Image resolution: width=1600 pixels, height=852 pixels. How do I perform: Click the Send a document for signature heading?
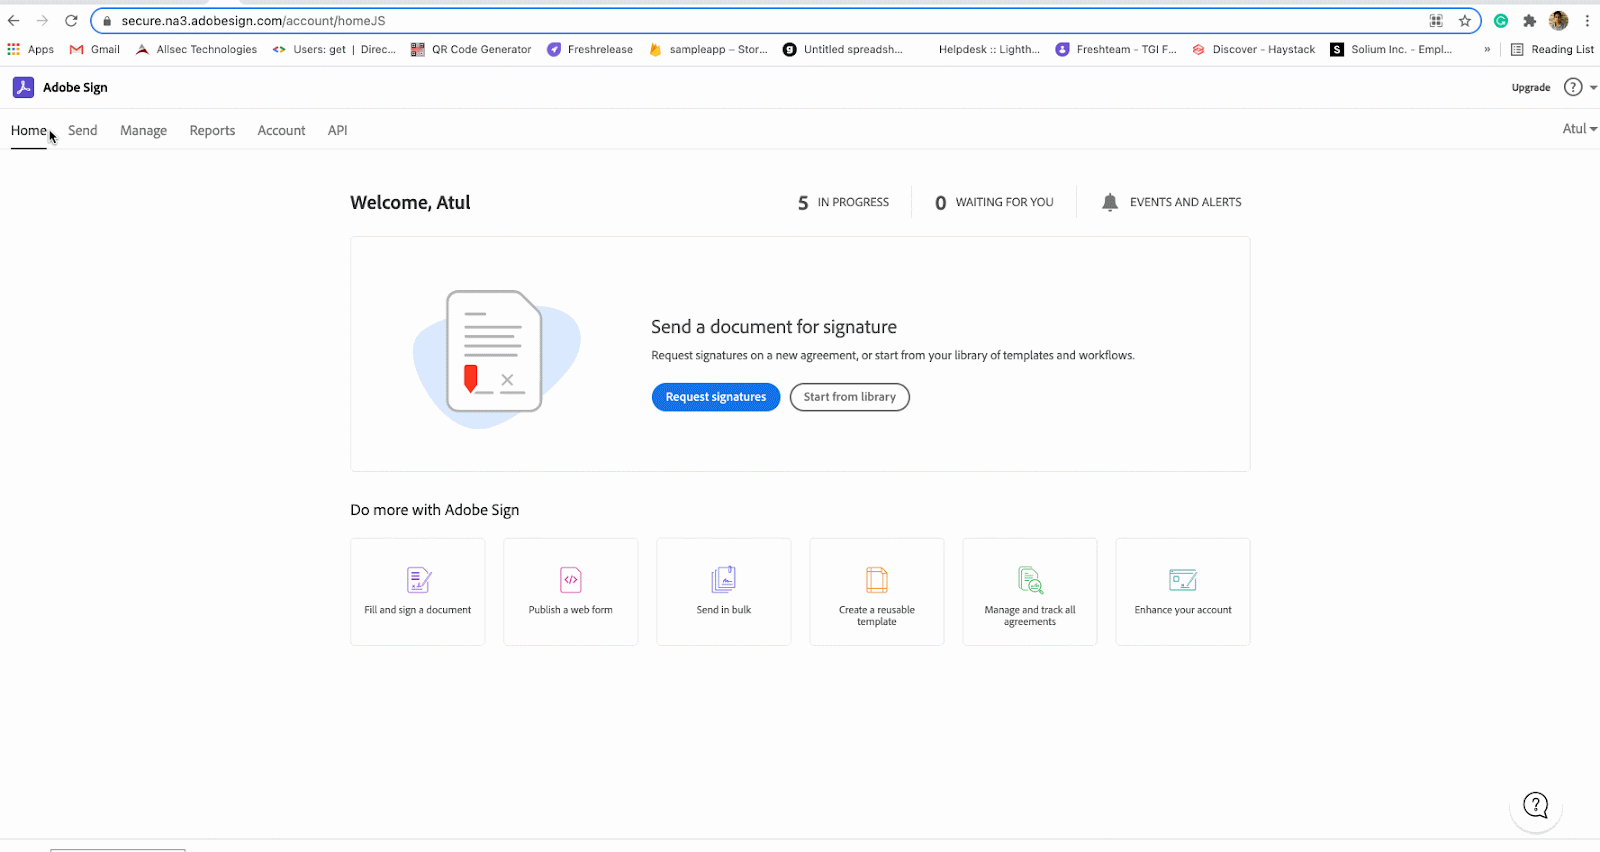point(774,327)
